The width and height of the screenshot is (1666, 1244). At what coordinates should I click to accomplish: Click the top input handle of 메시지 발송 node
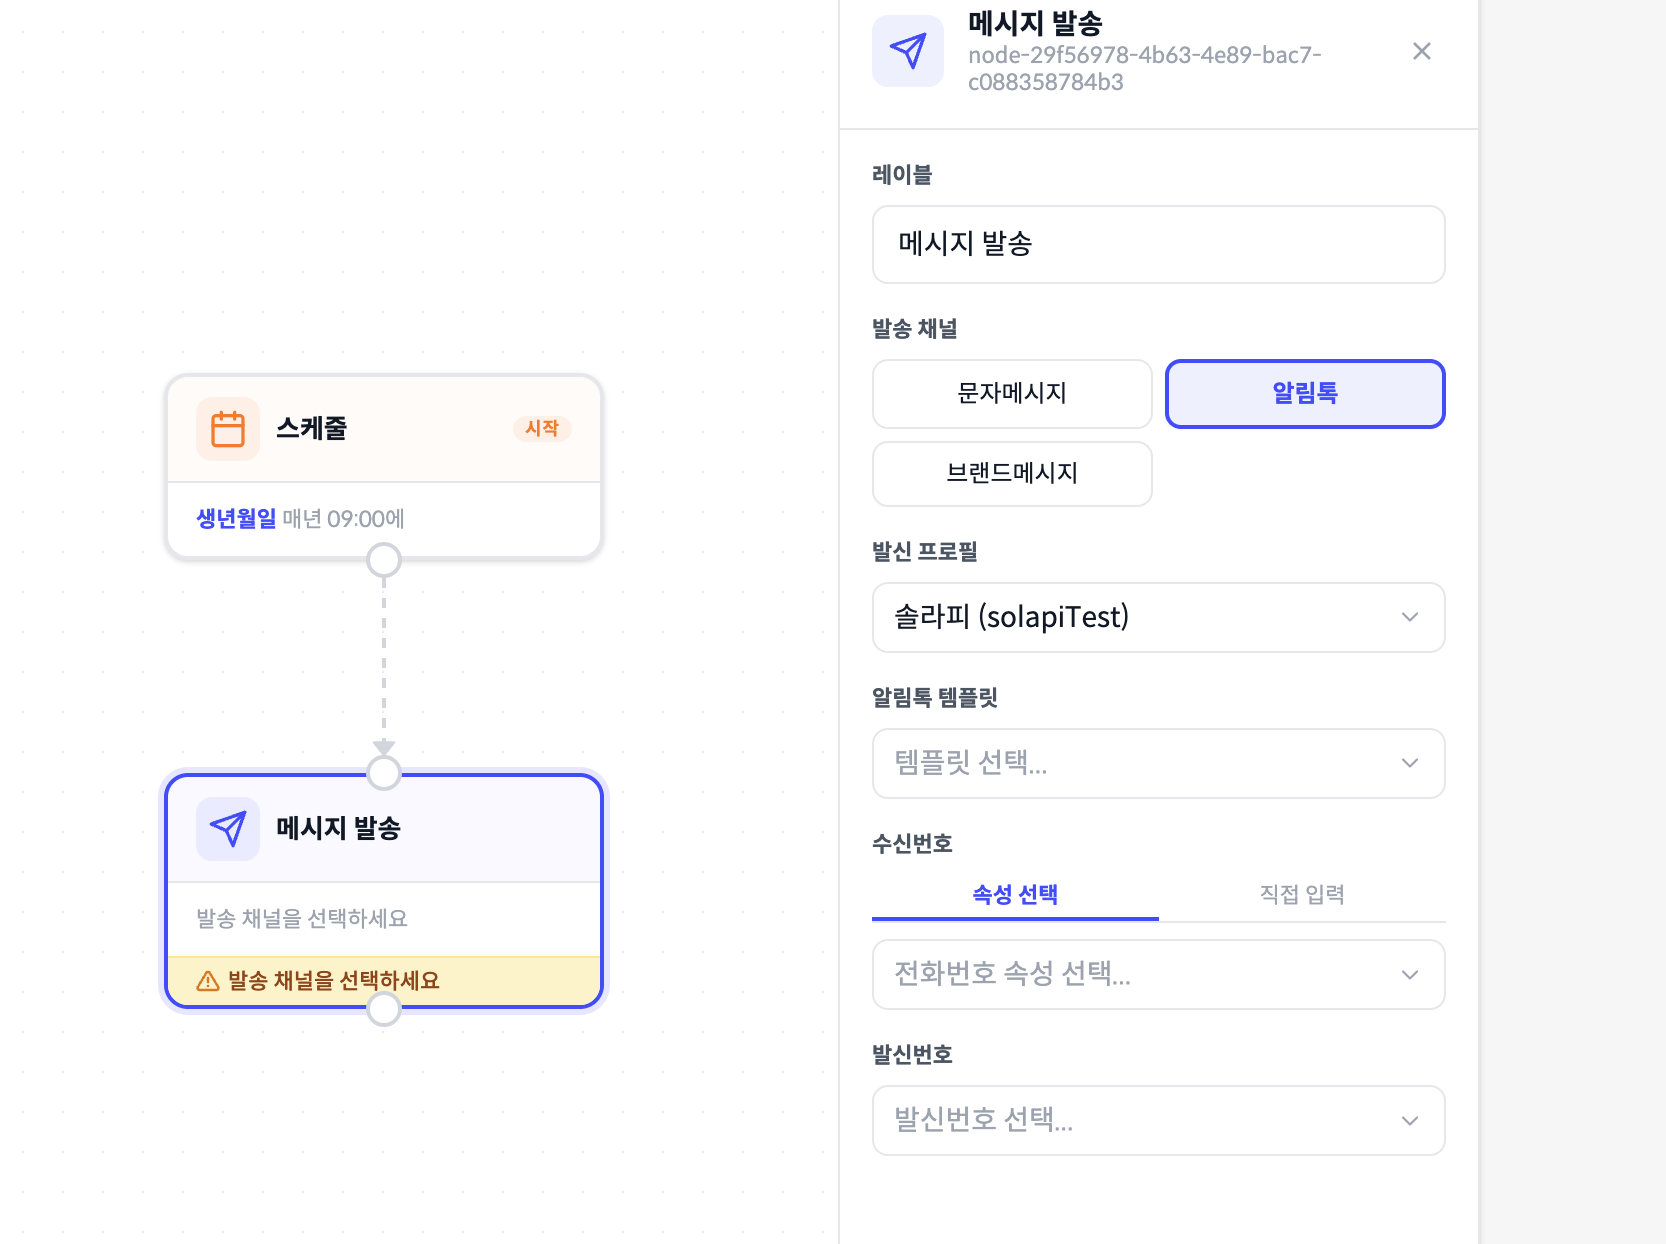pos(384,772)
